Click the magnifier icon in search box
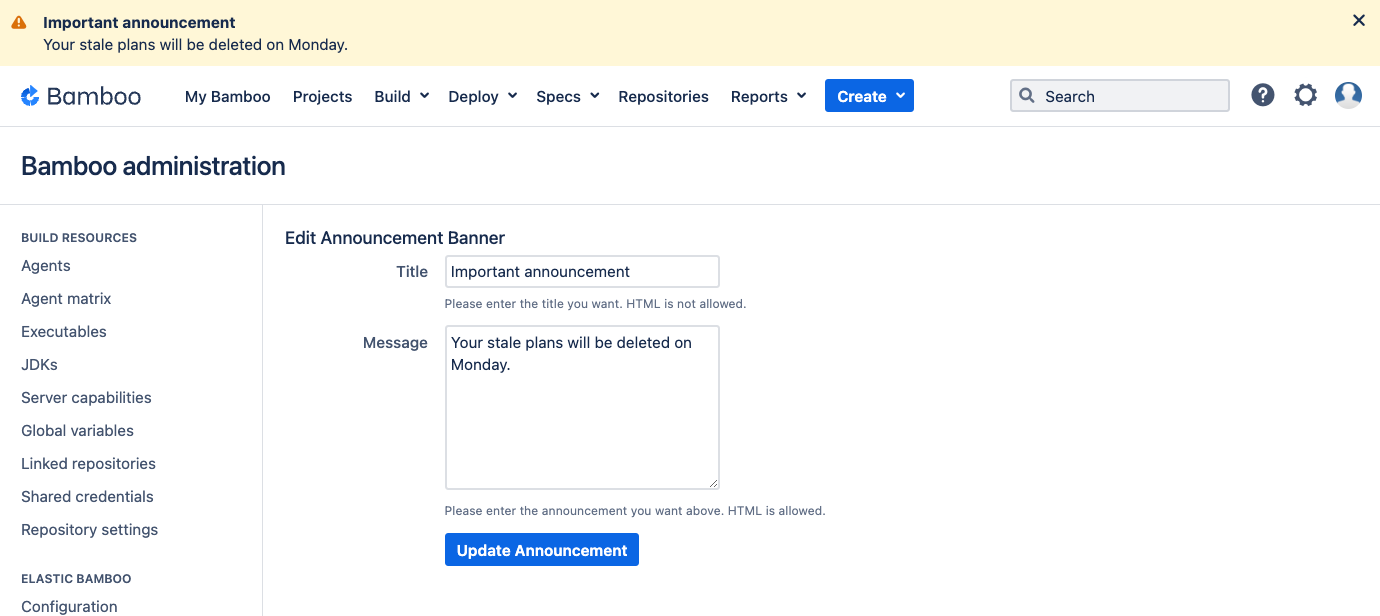The image size is (1380, 616). pyautogui.click(x=1026, y=96)
